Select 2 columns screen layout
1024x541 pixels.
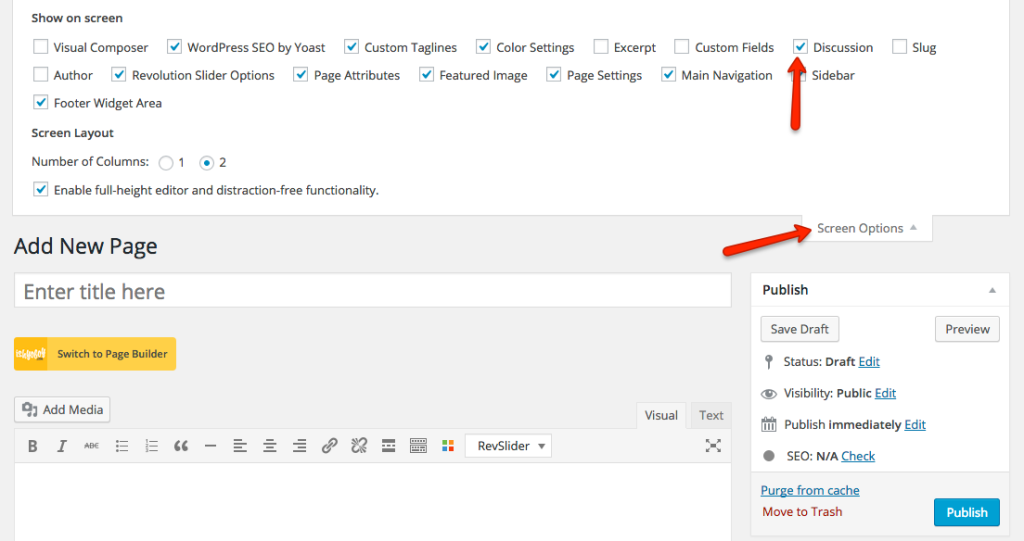(206, 163)
